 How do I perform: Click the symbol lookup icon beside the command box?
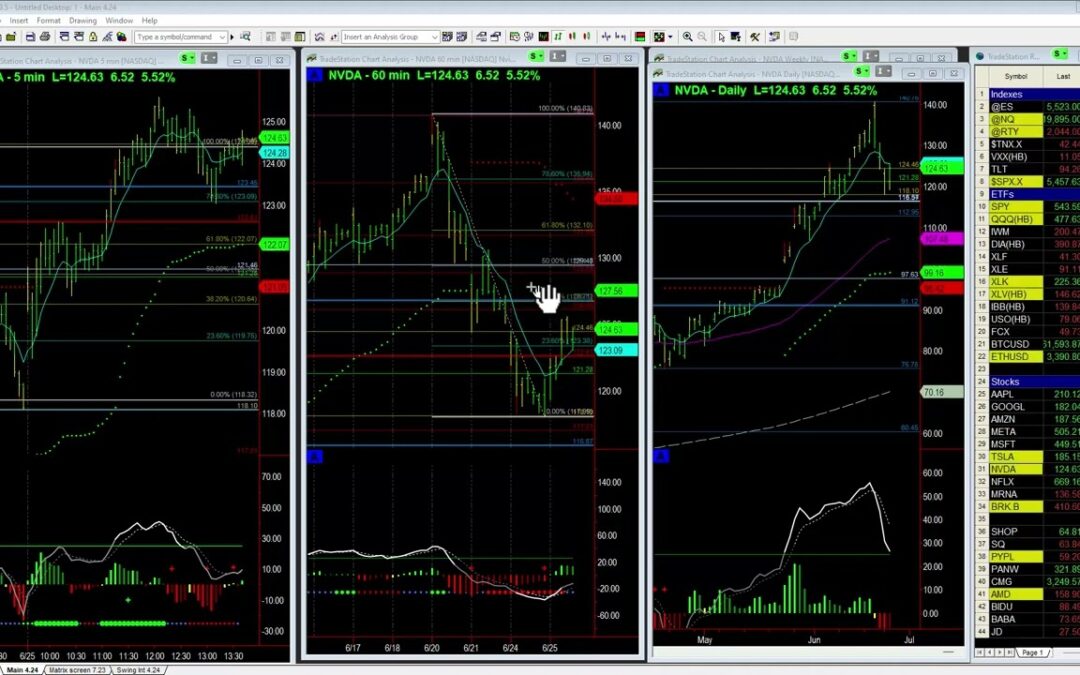point(246,37)
